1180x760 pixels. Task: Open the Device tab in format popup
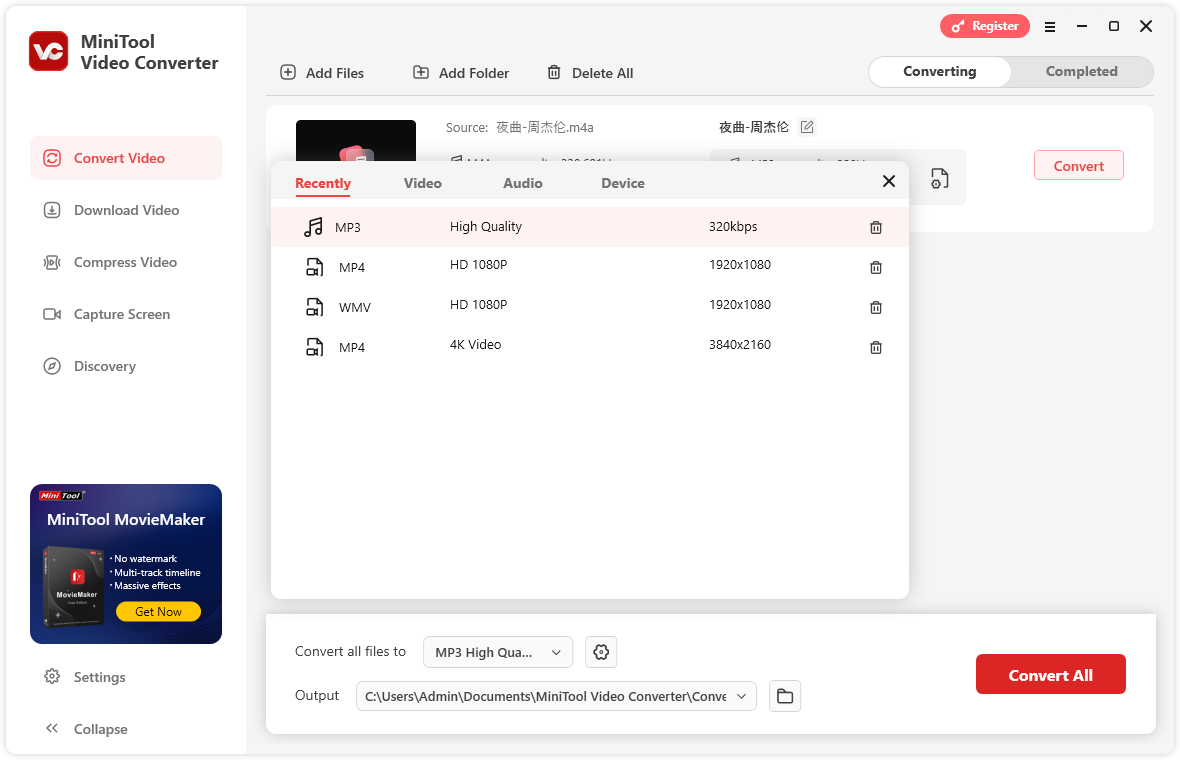coord(622,183)
